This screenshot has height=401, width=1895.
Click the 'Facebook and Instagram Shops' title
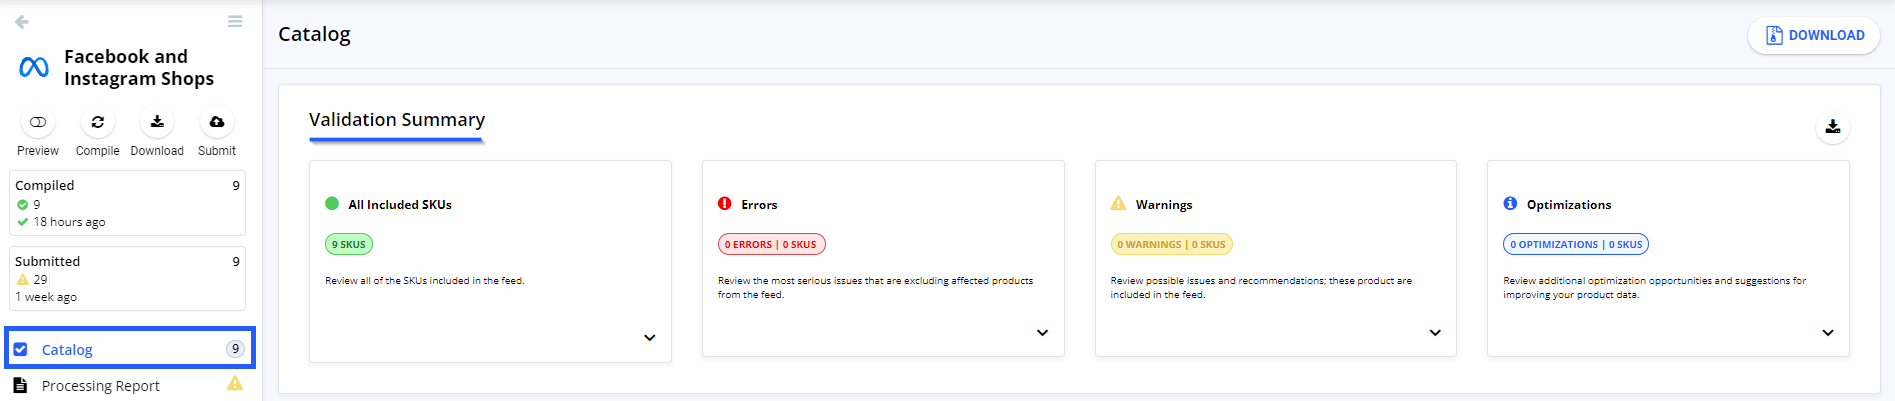[x=139, y=68]
